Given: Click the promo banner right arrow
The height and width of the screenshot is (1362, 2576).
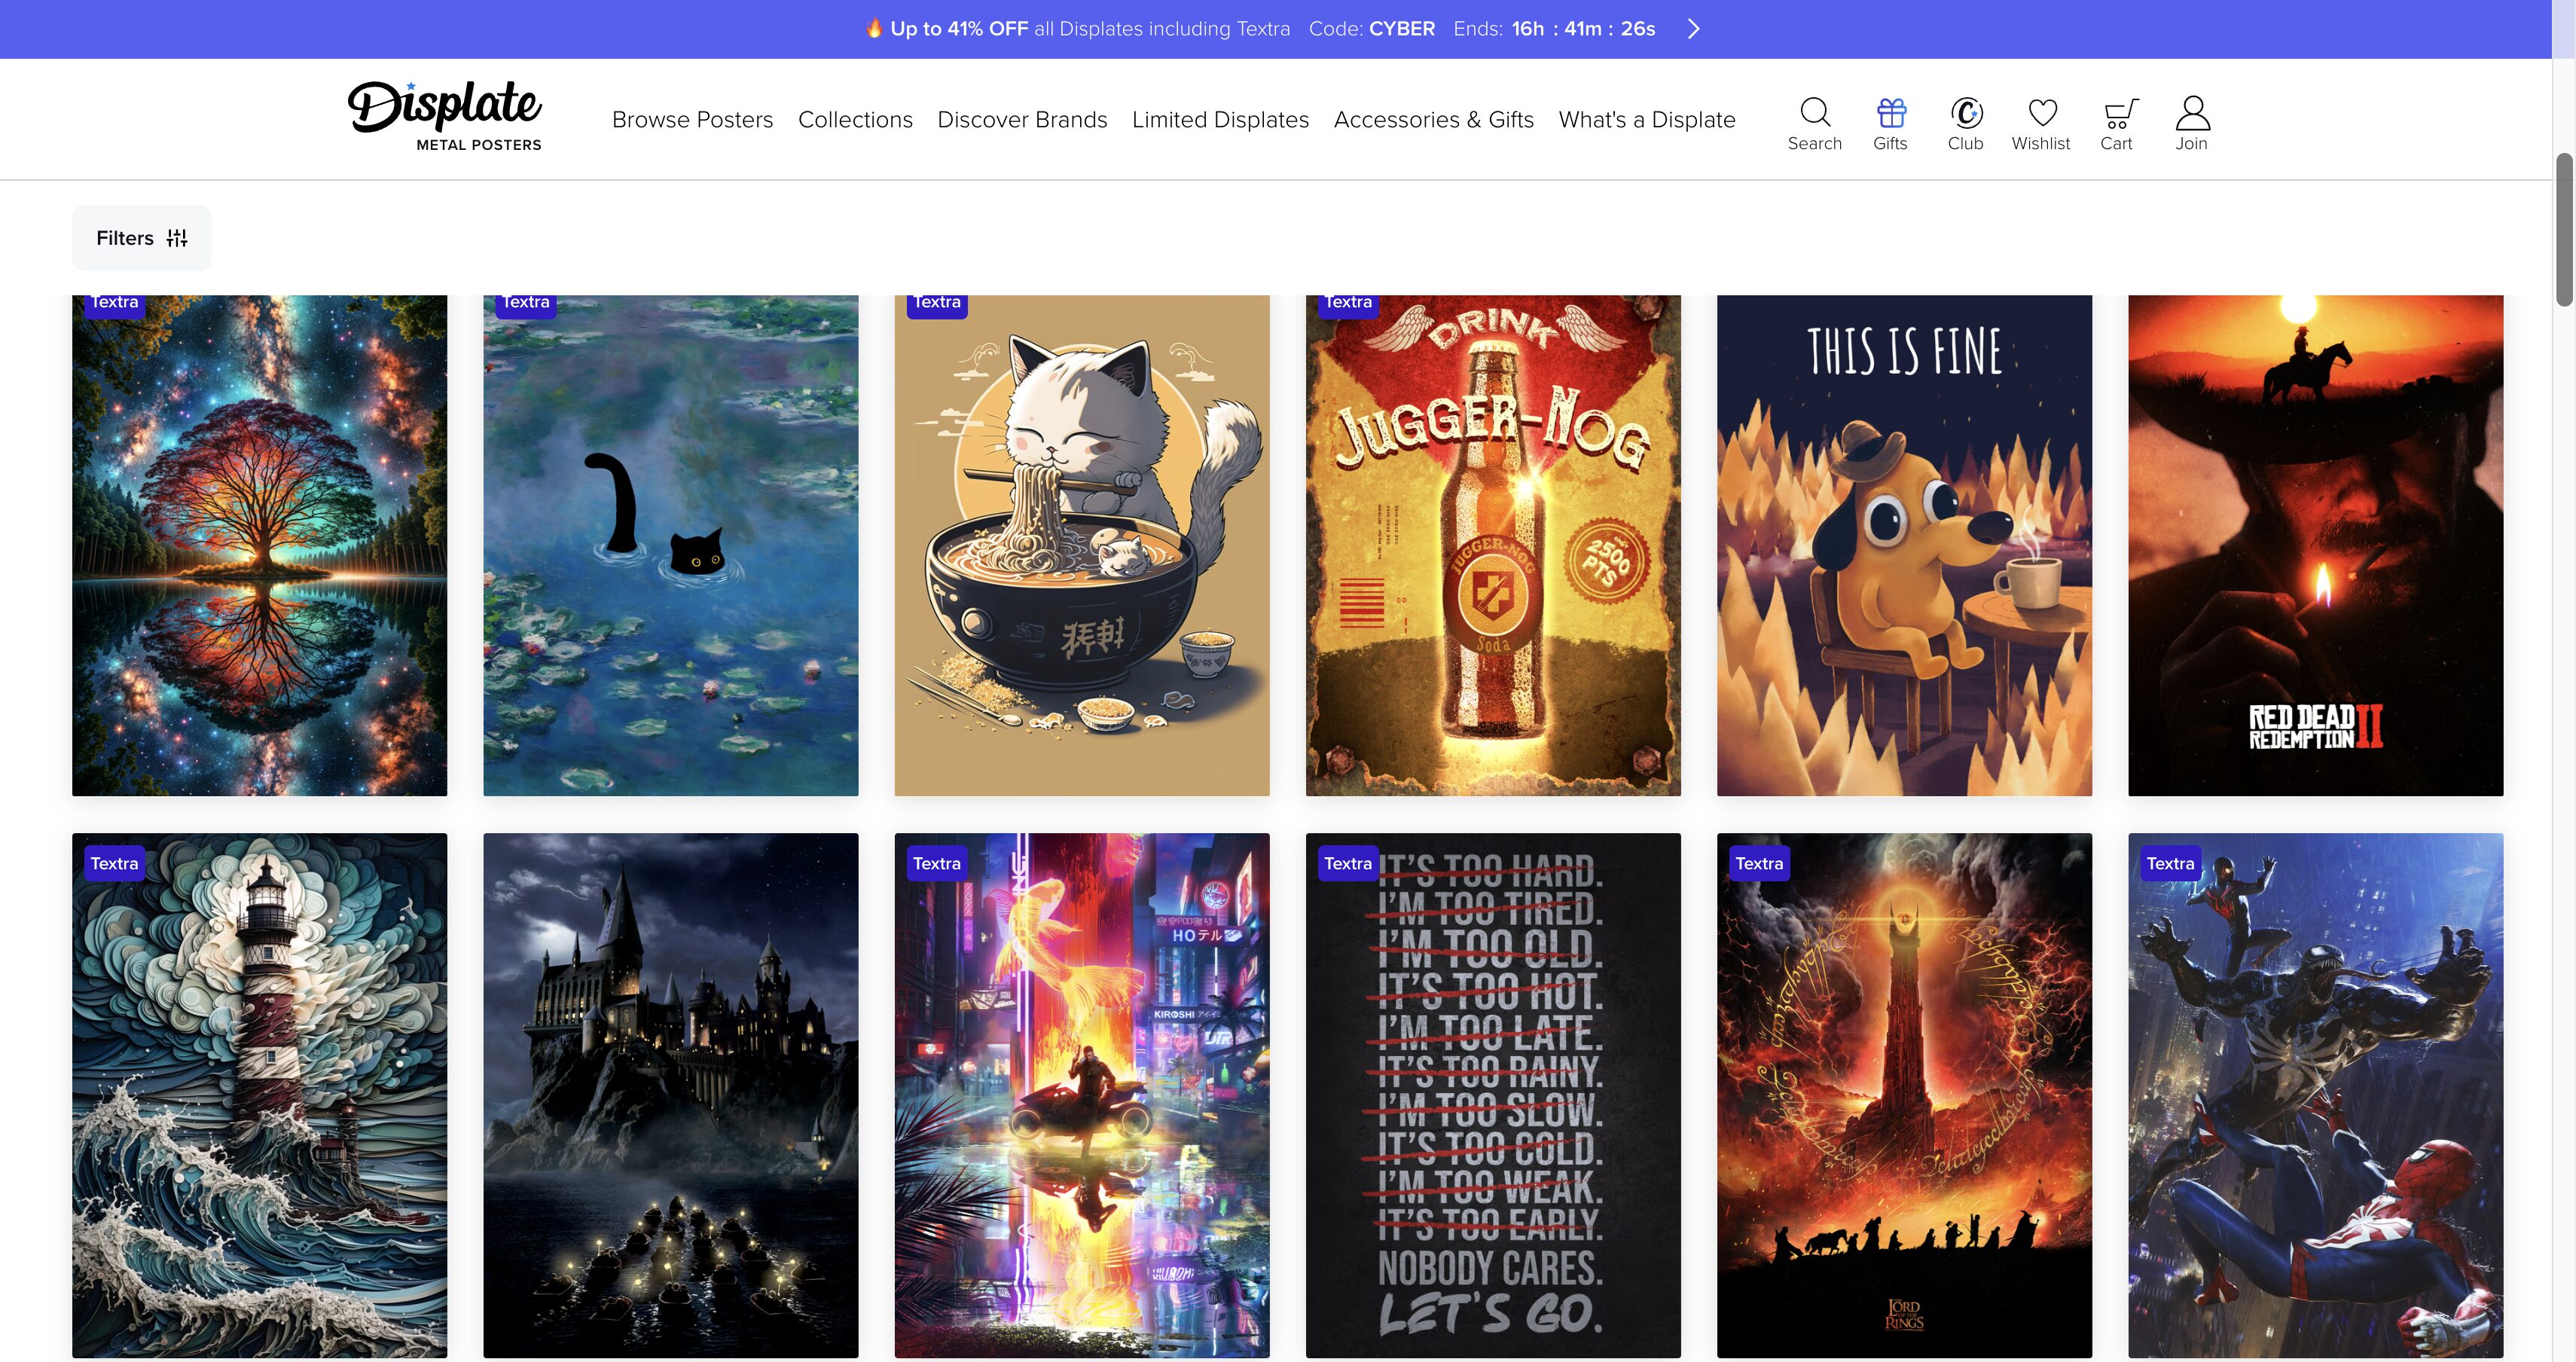Looking at the screenshot, I should 1693,29.
